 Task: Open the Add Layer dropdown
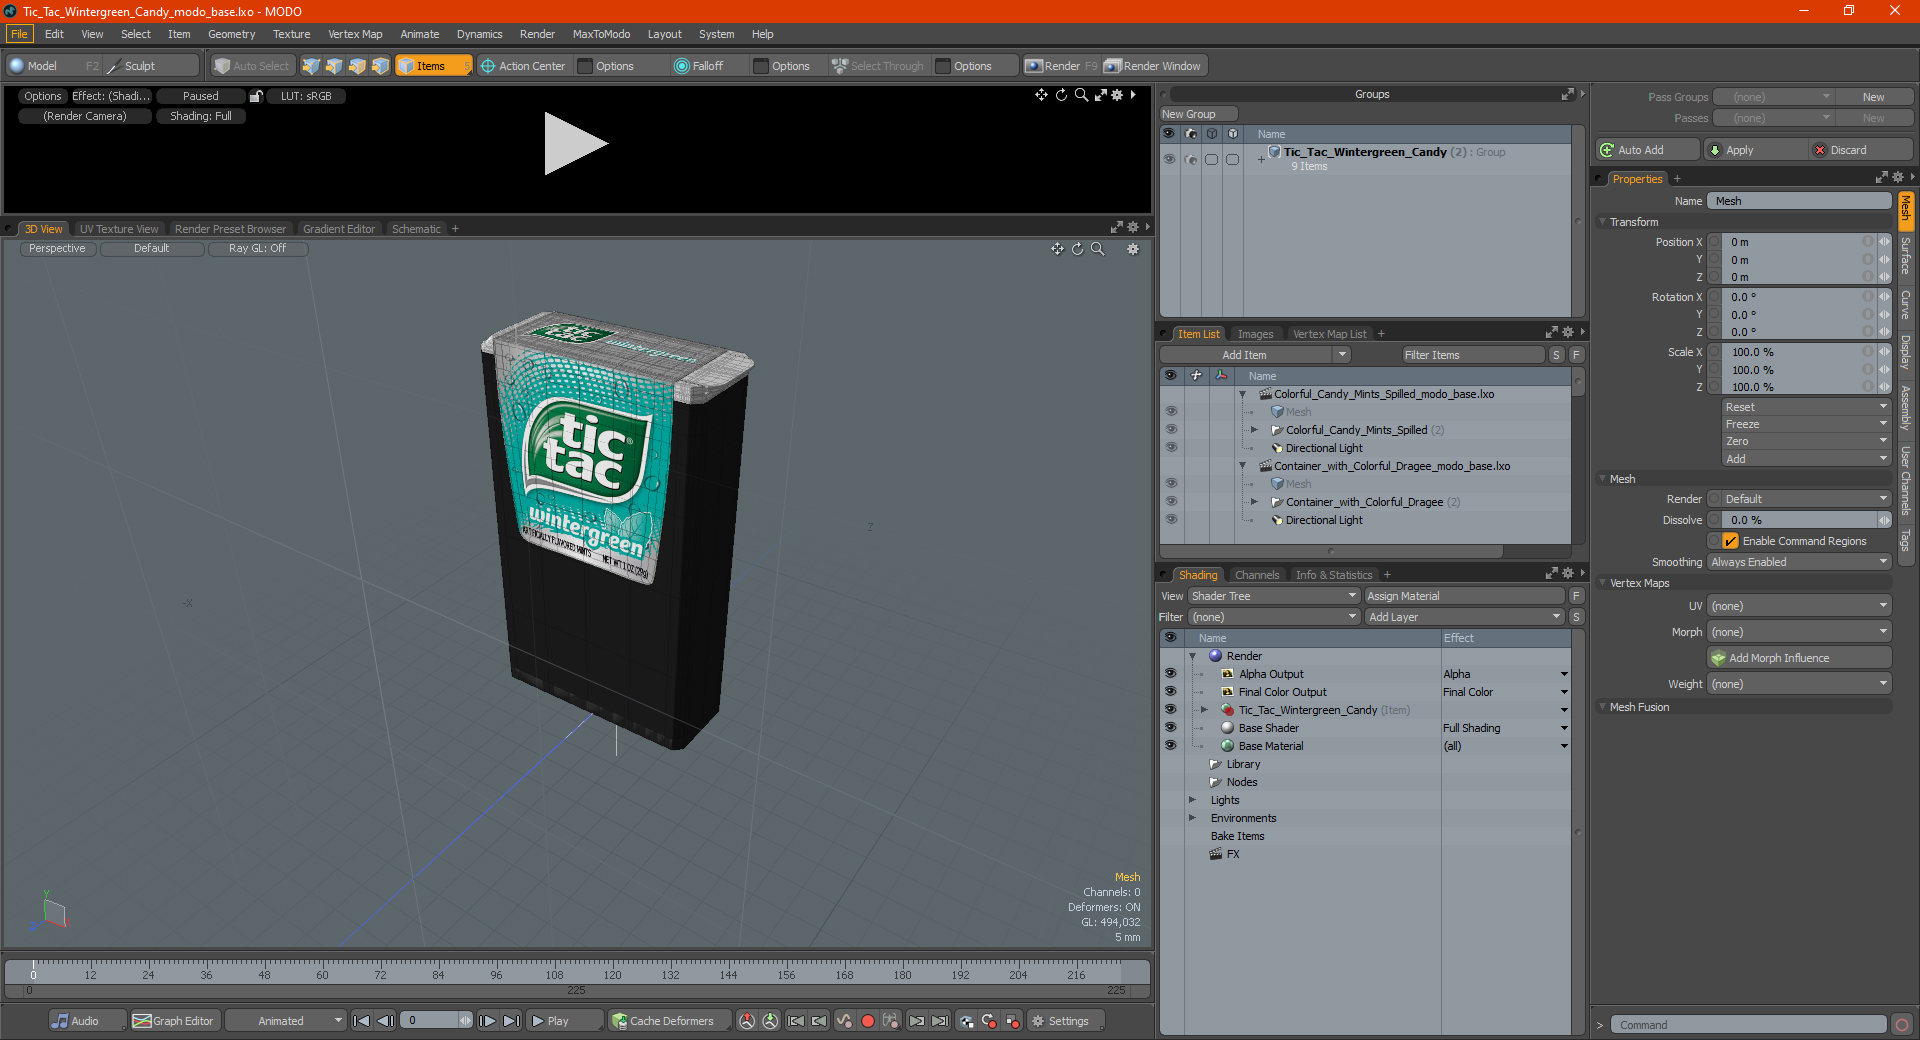coord(1464,617)
